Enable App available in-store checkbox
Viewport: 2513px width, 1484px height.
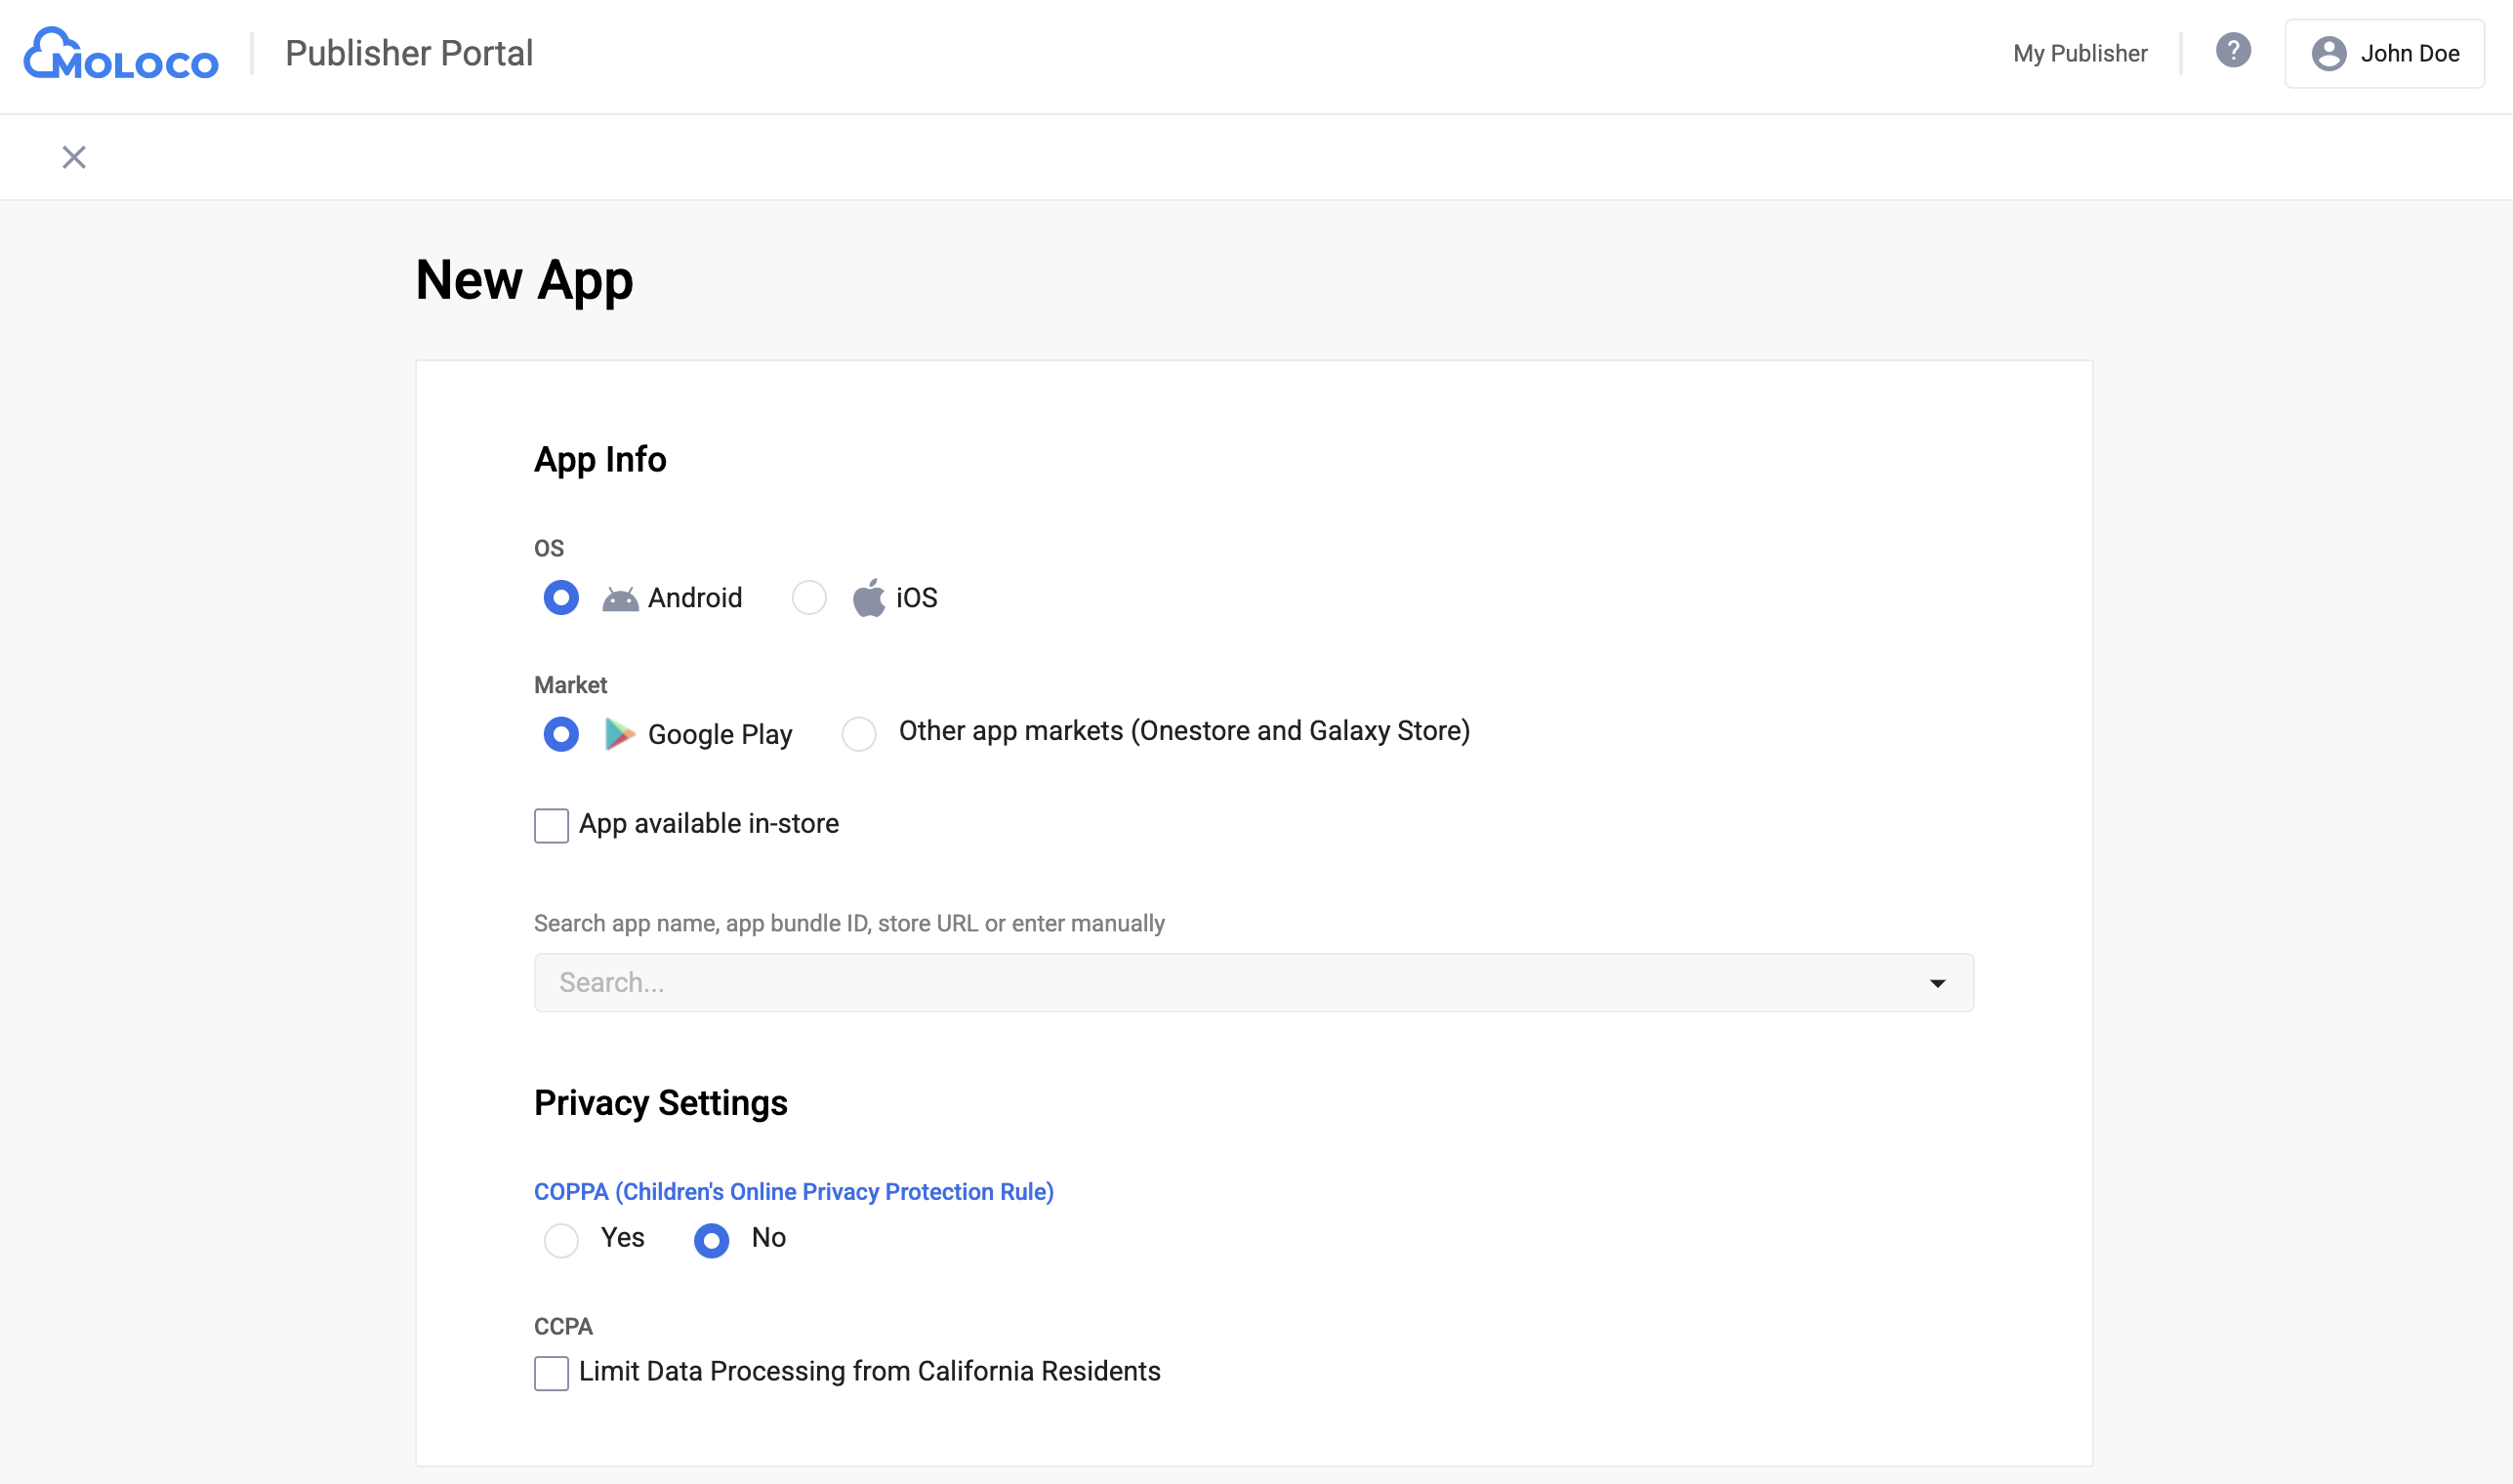tap(551, 826)
